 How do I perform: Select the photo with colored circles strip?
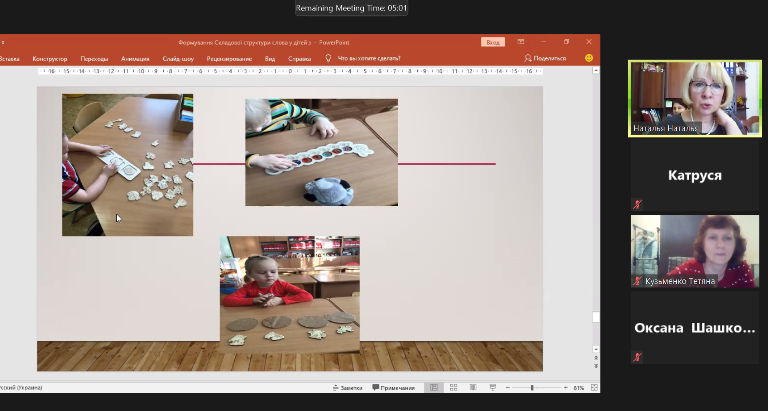click(x=321, y=152)
